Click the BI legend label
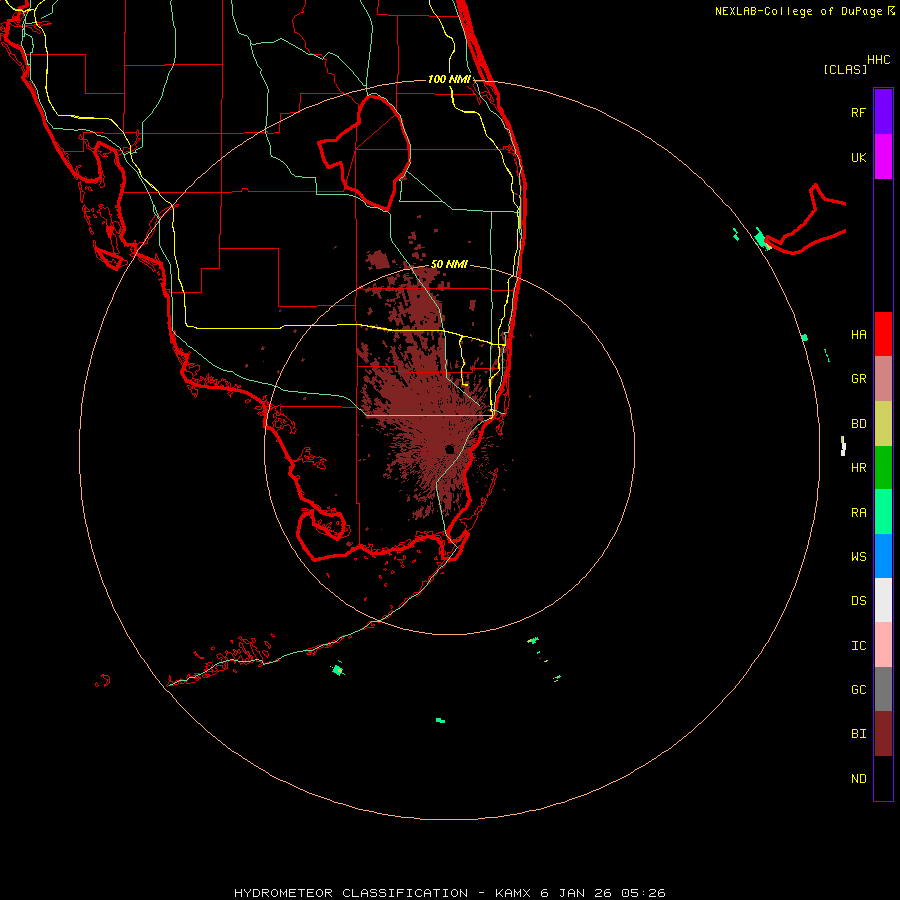 858,734
